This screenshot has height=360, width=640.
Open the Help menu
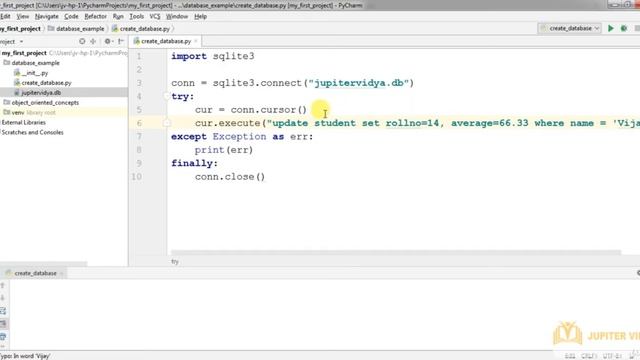coord(200,16)
